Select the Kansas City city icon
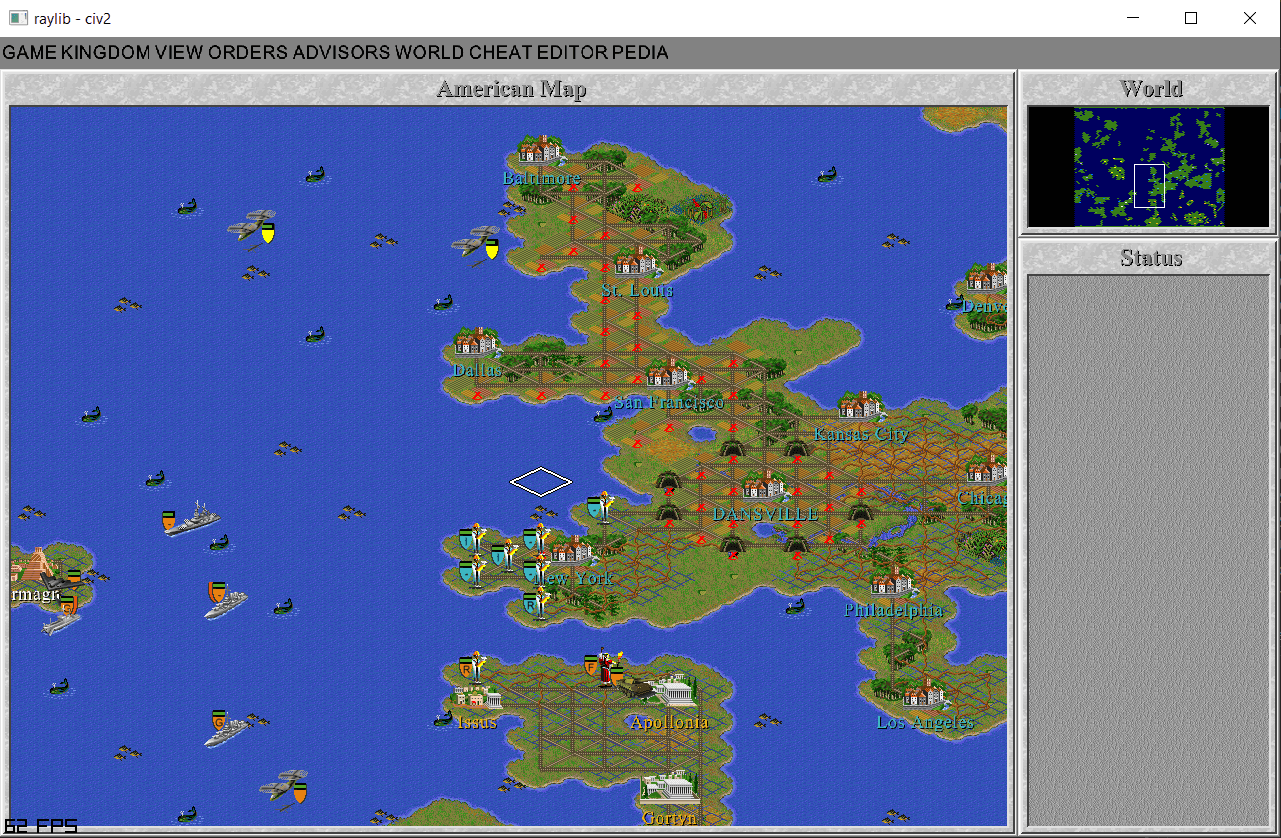 coord(860,405)
